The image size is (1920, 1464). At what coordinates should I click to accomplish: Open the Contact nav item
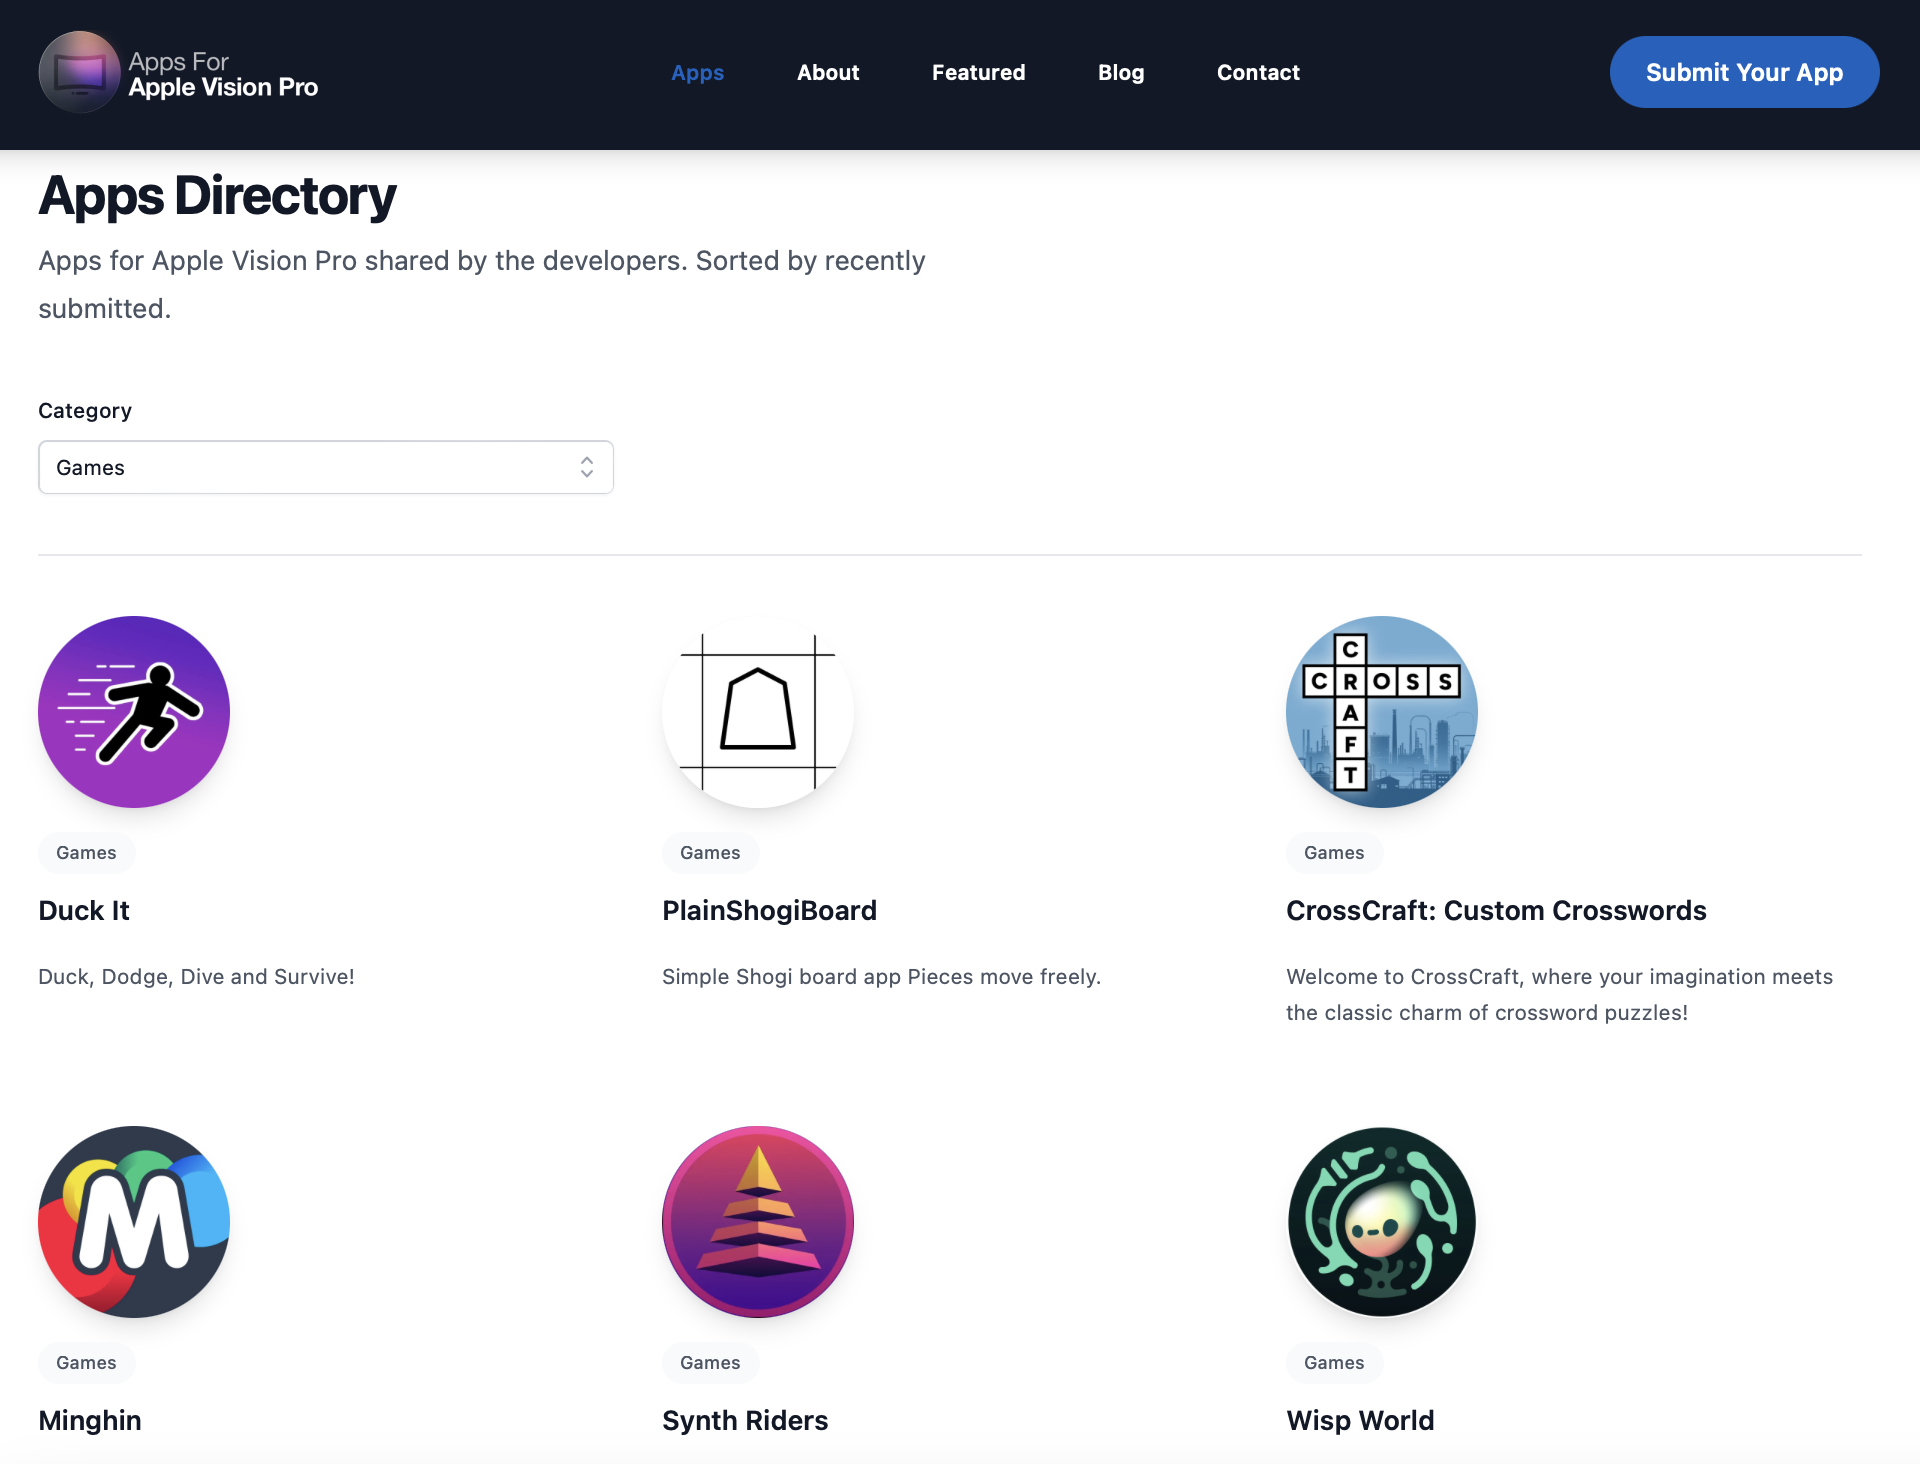(1258, 72)
